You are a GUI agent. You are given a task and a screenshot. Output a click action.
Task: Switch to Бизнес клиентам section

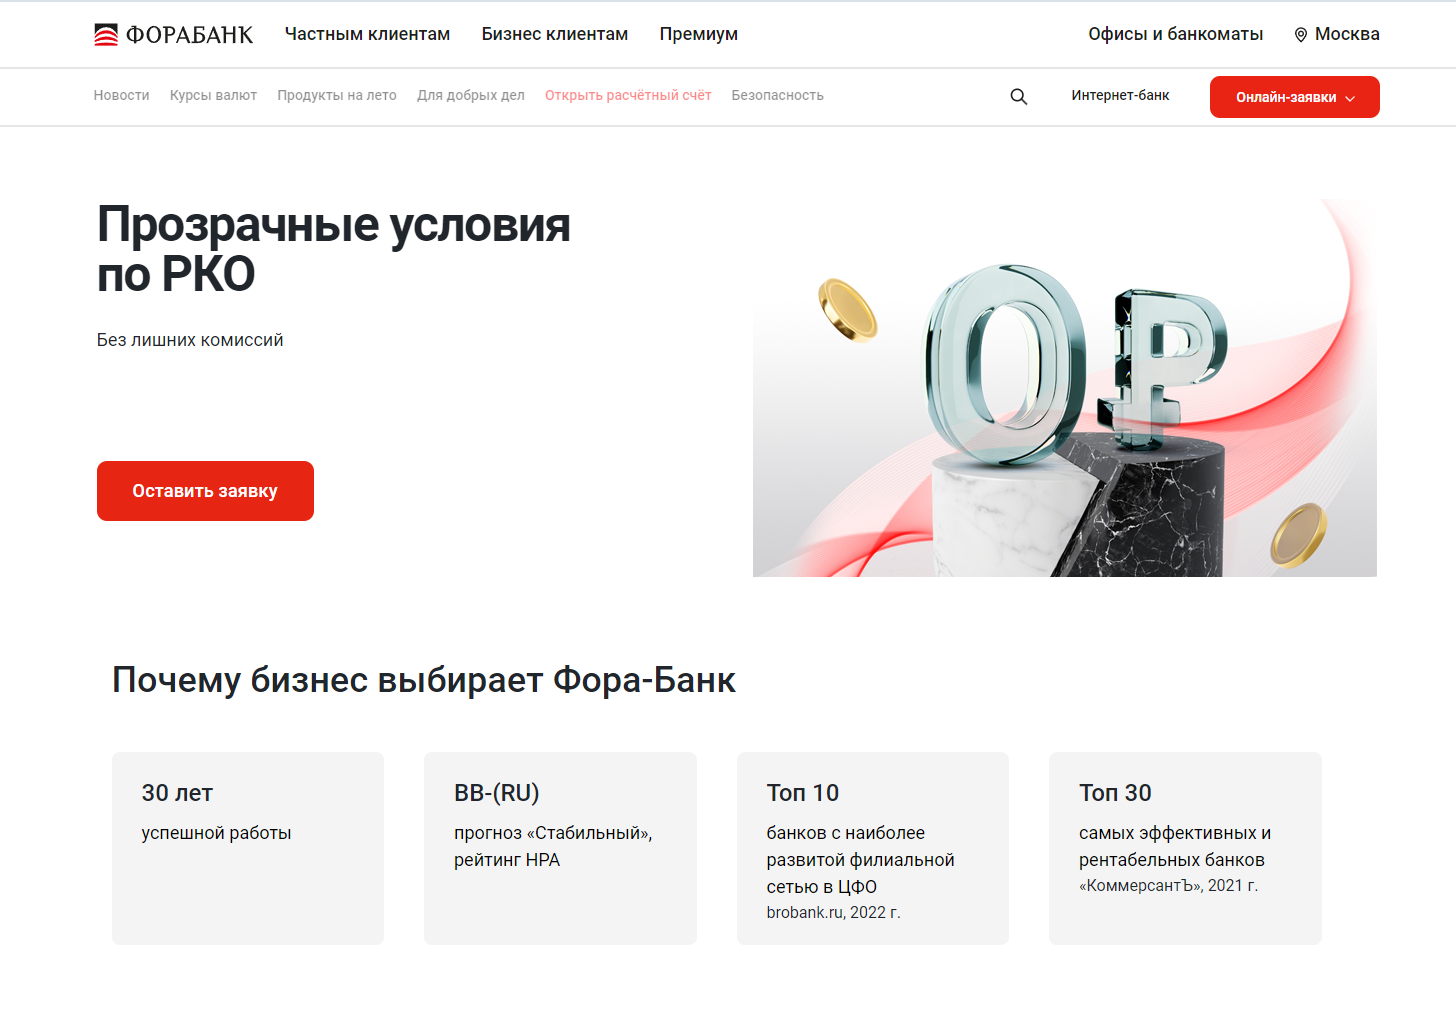(x=555, y=34)
